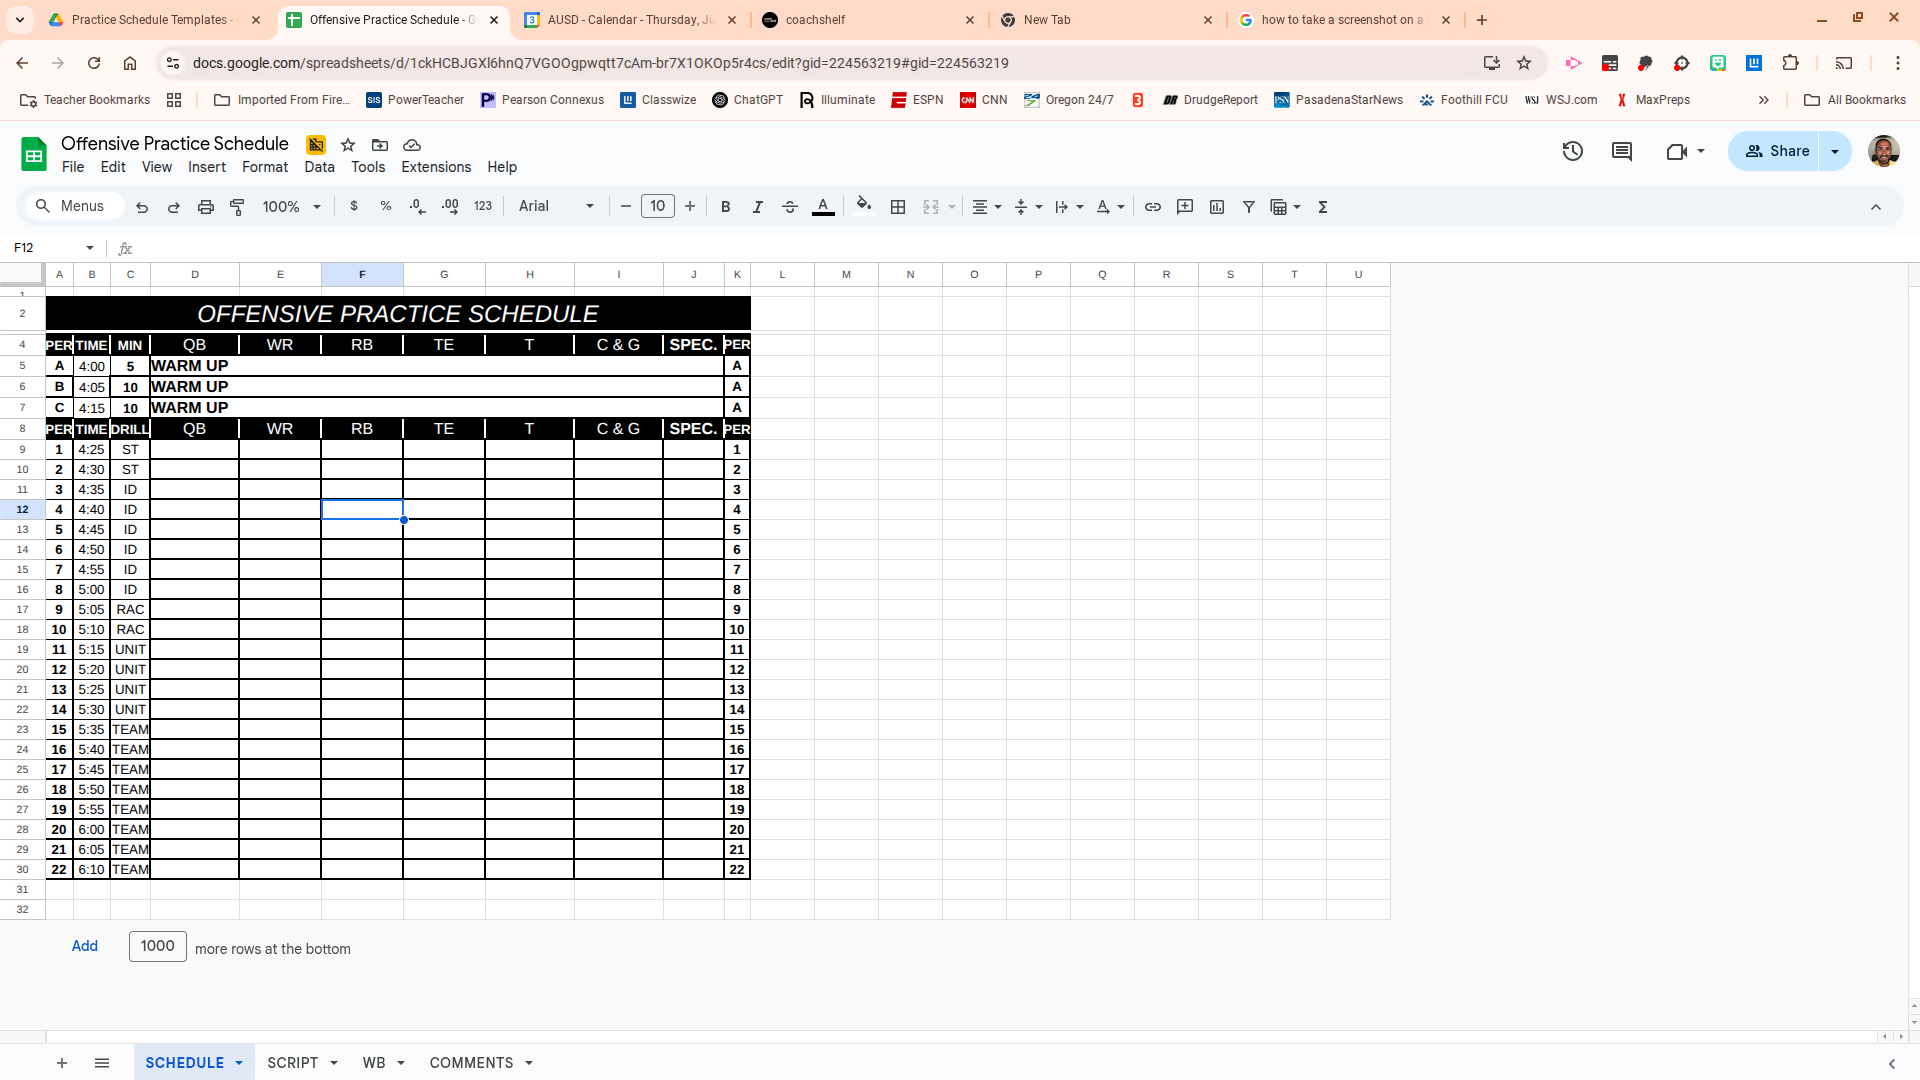The image size is (1920, 1080).
Task: Reload the page in browser
Action: [x=94, y=63]
